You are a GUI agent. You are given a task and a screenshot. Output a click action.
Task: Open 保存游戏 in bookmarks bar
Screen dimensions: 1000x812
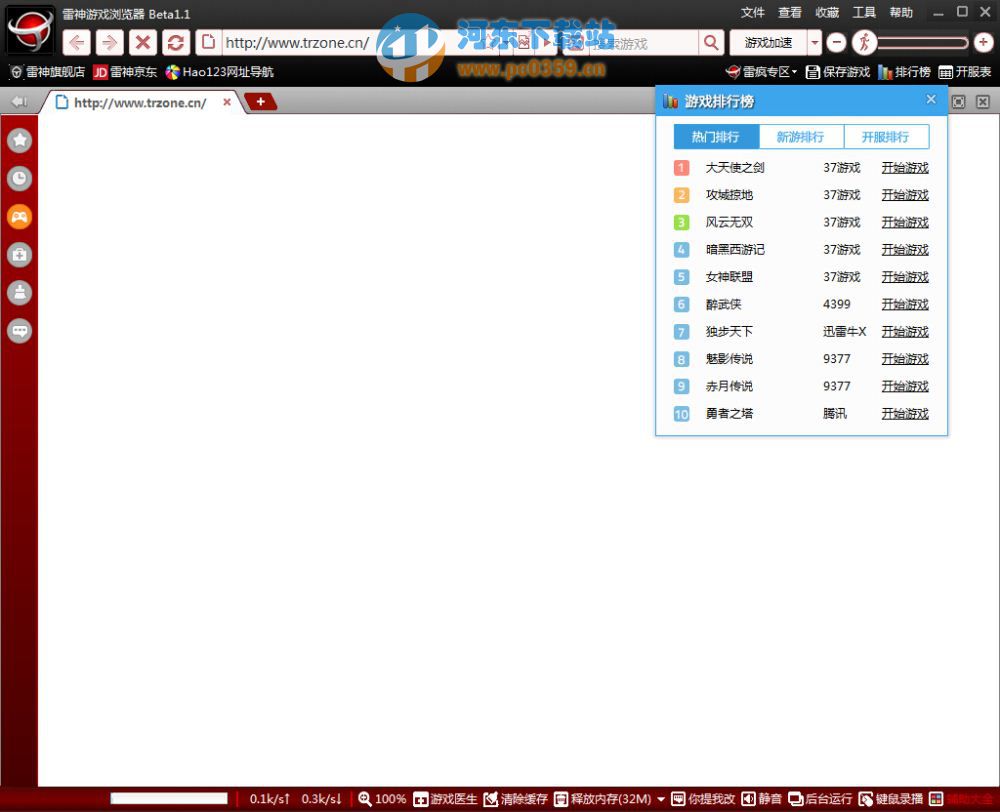tap(838, 72)
